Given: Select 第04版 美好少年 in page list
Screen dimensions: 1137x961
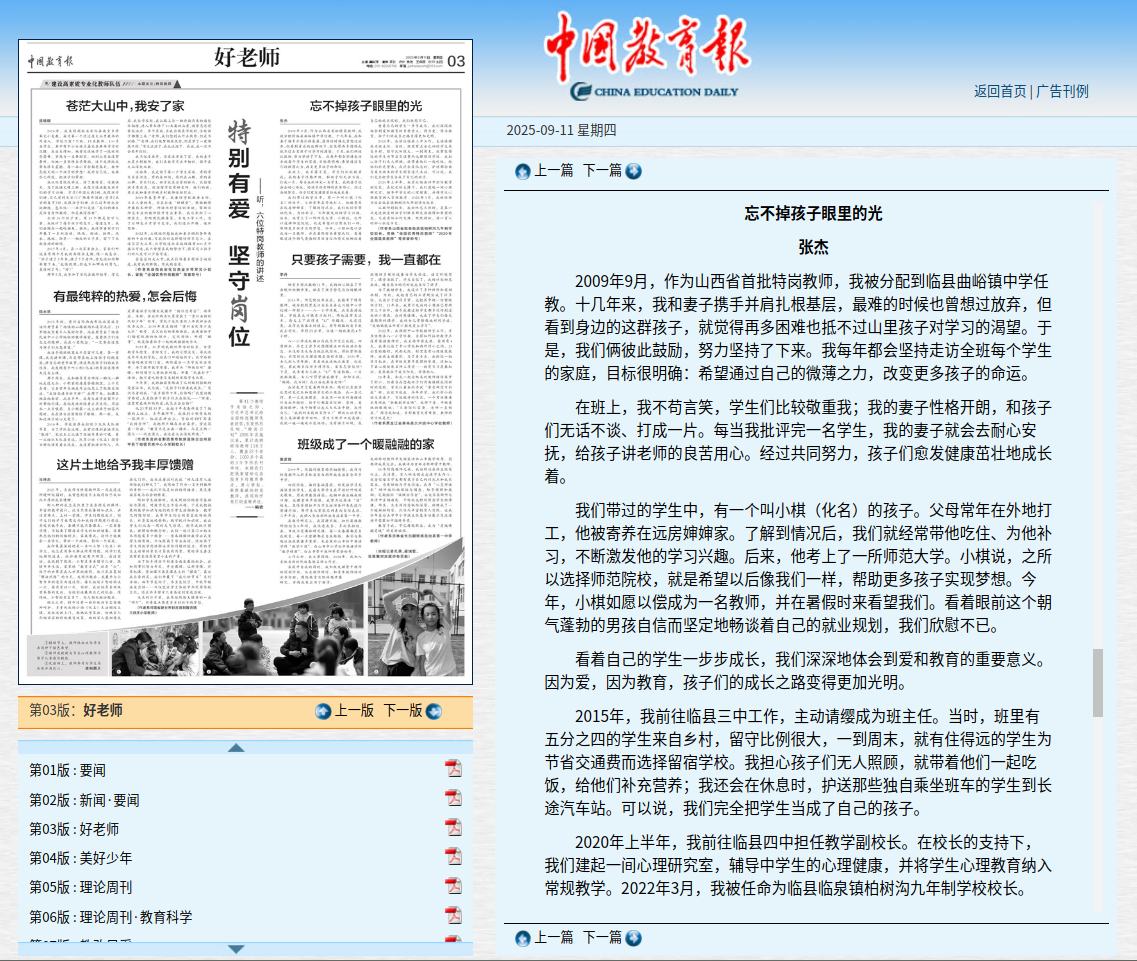Looking at the screenshot, I should tap(80, 858).
